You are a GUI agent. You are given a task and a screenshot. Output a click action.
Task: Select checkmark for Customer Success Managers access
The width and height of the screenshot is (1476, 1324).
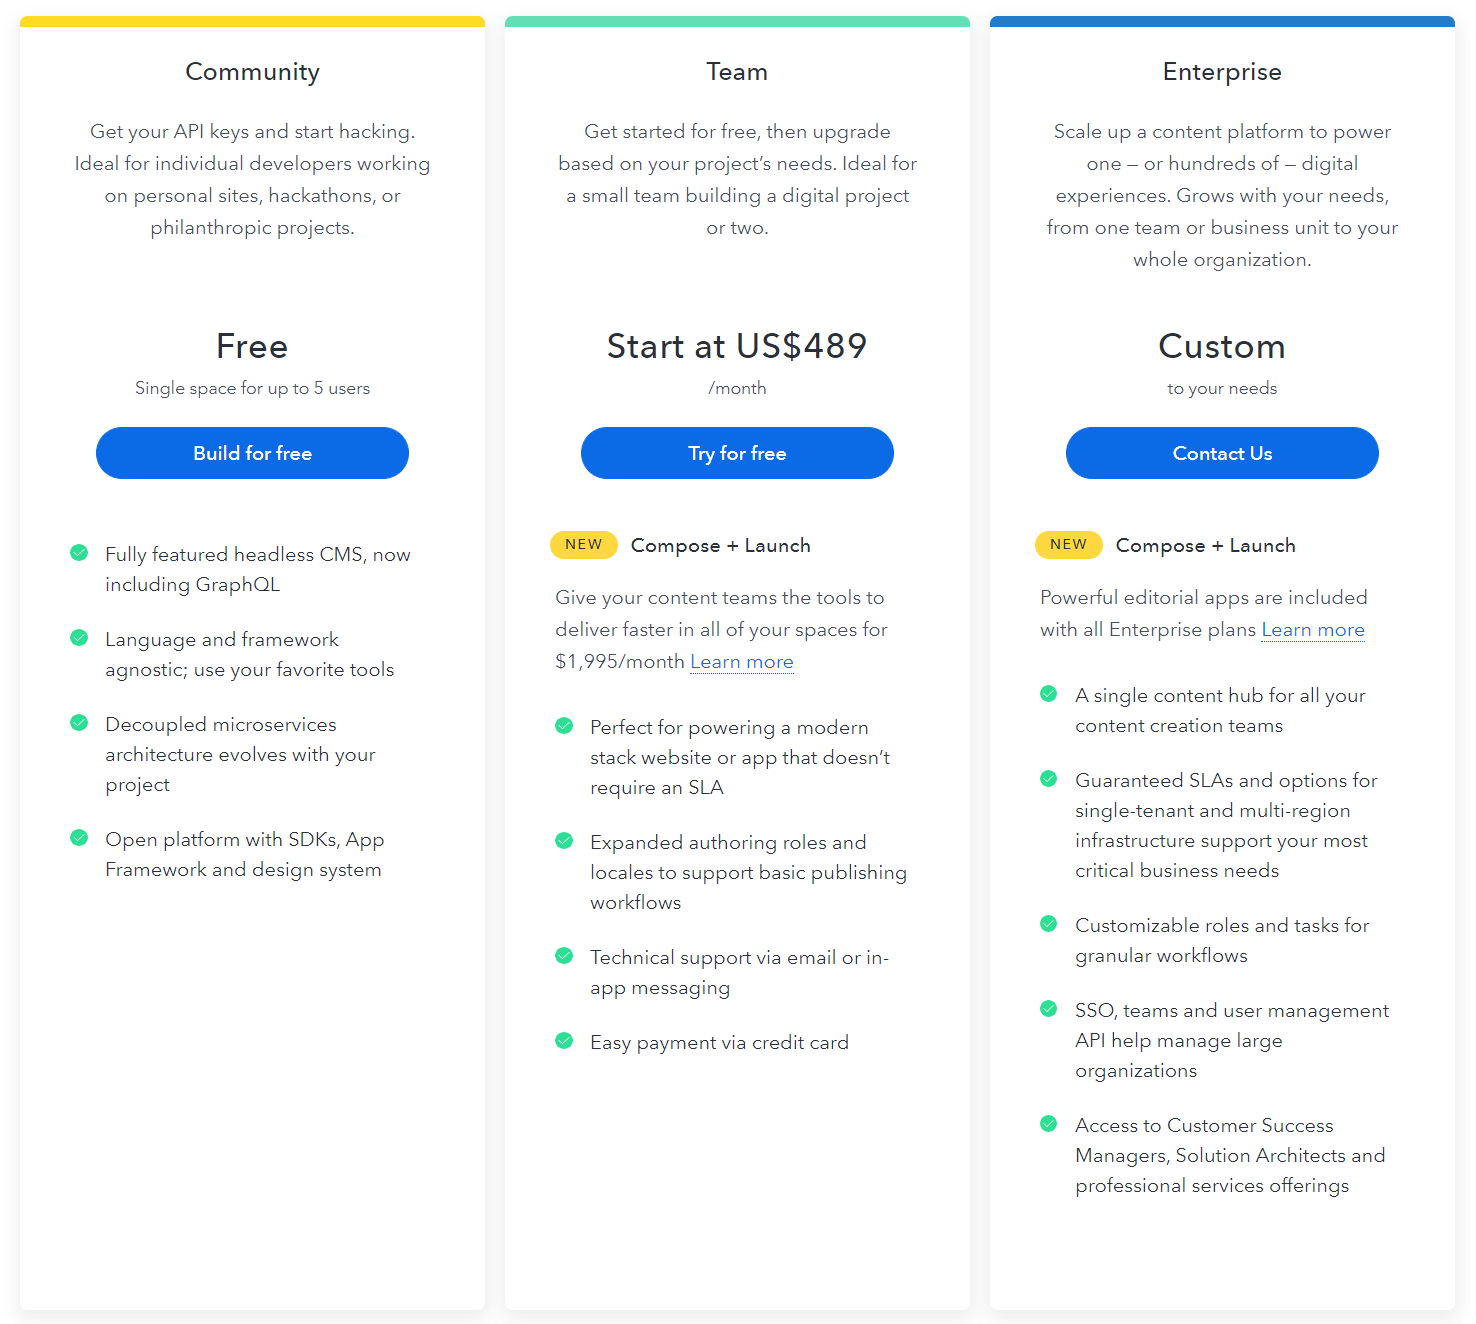coord(1049,1123)
